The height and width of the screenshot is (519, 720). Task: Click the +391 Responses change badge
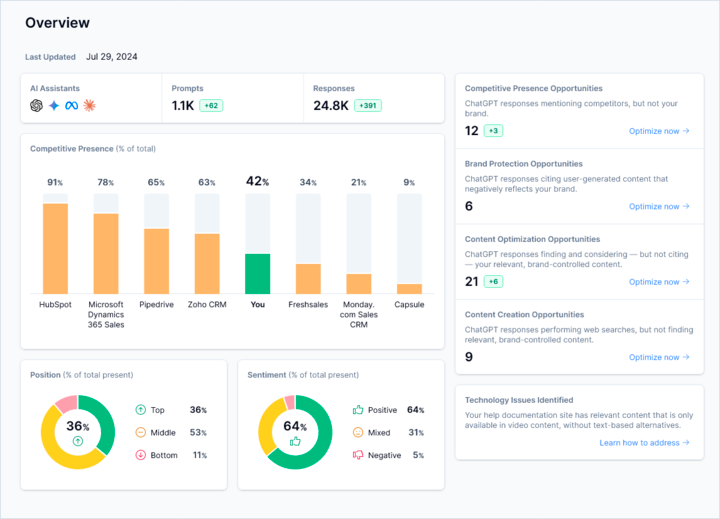point(368,106)
